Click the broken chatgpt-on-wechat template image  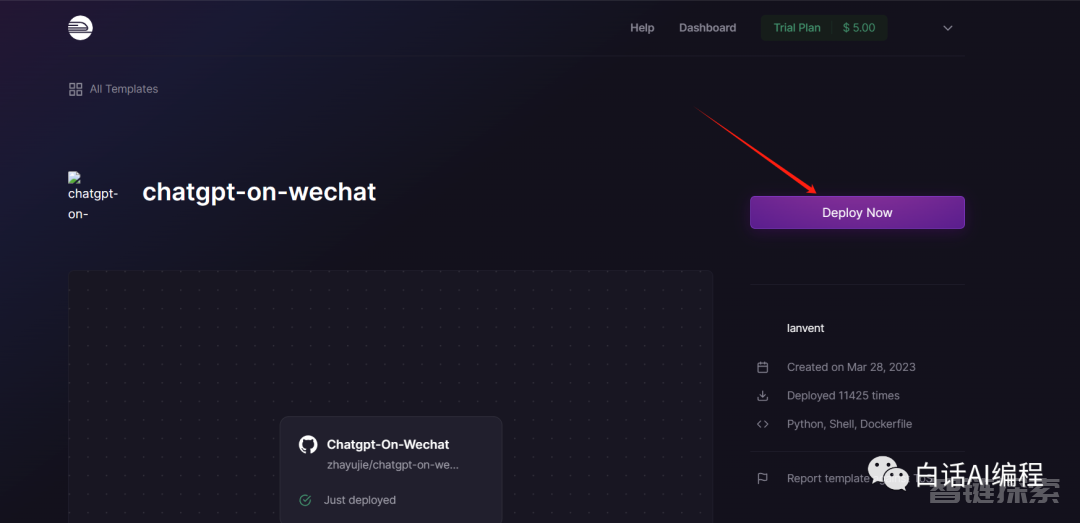[x=93, y=196]
